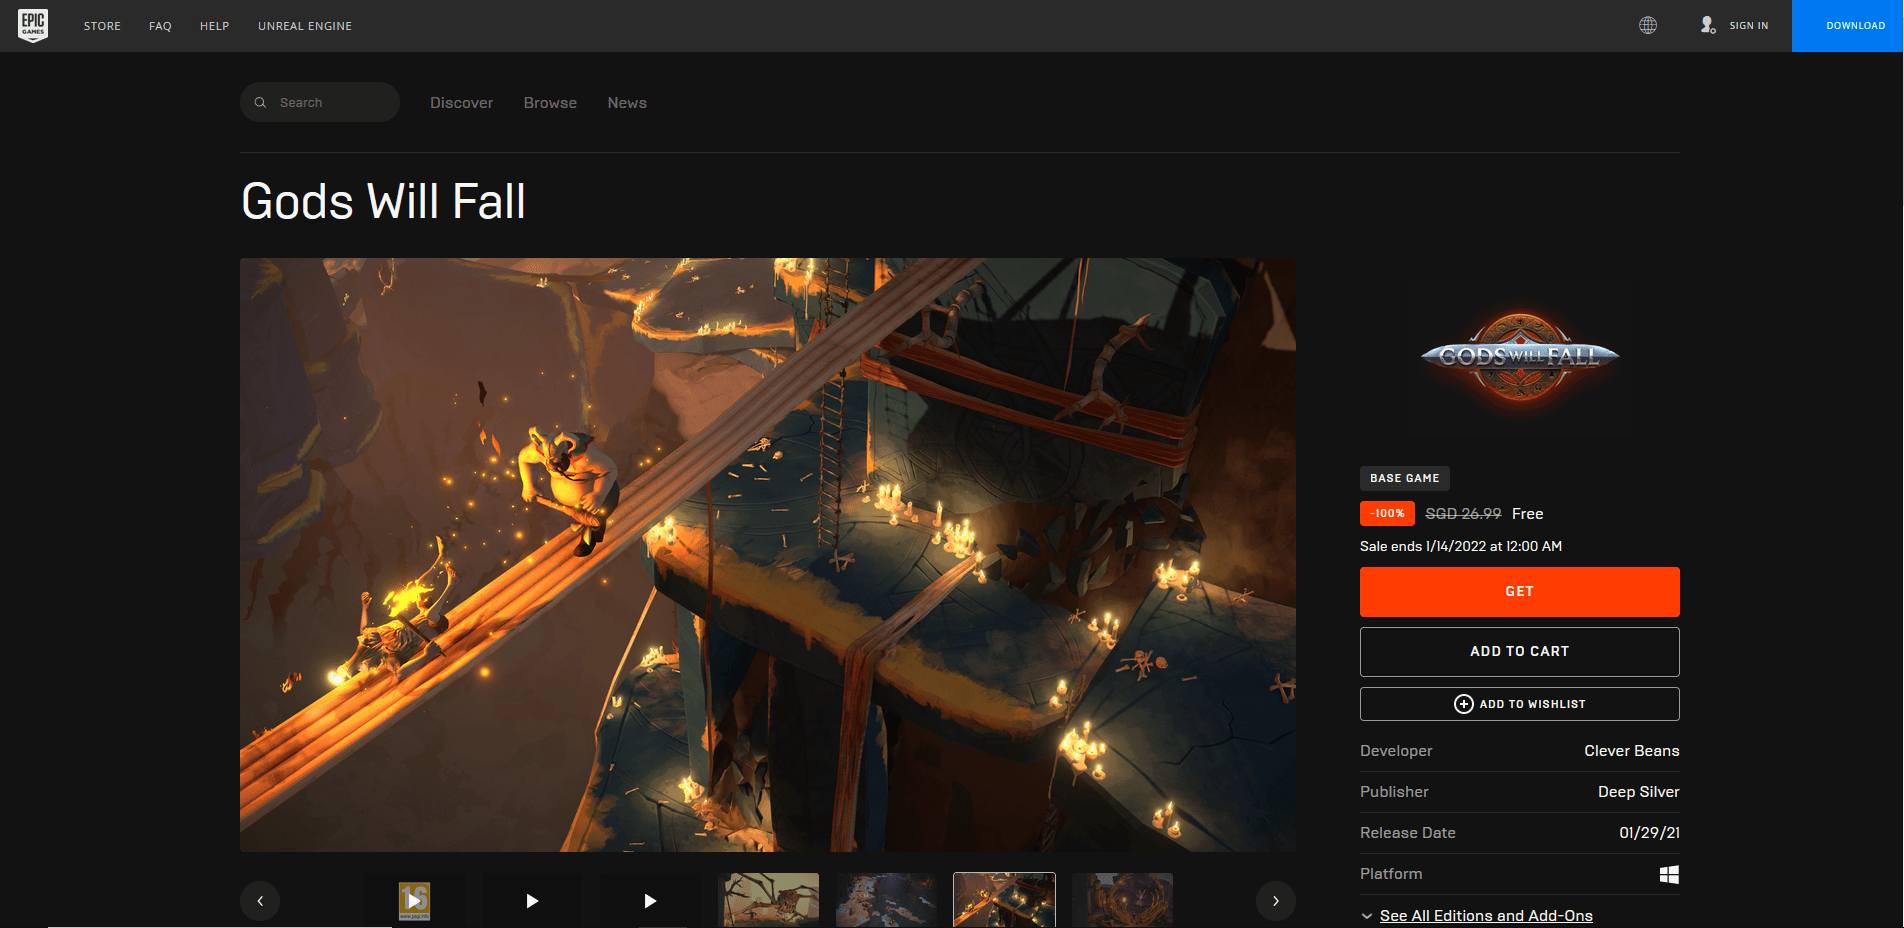
Task: Click the Windows platform icon
Action: [x=1669, y=874]
